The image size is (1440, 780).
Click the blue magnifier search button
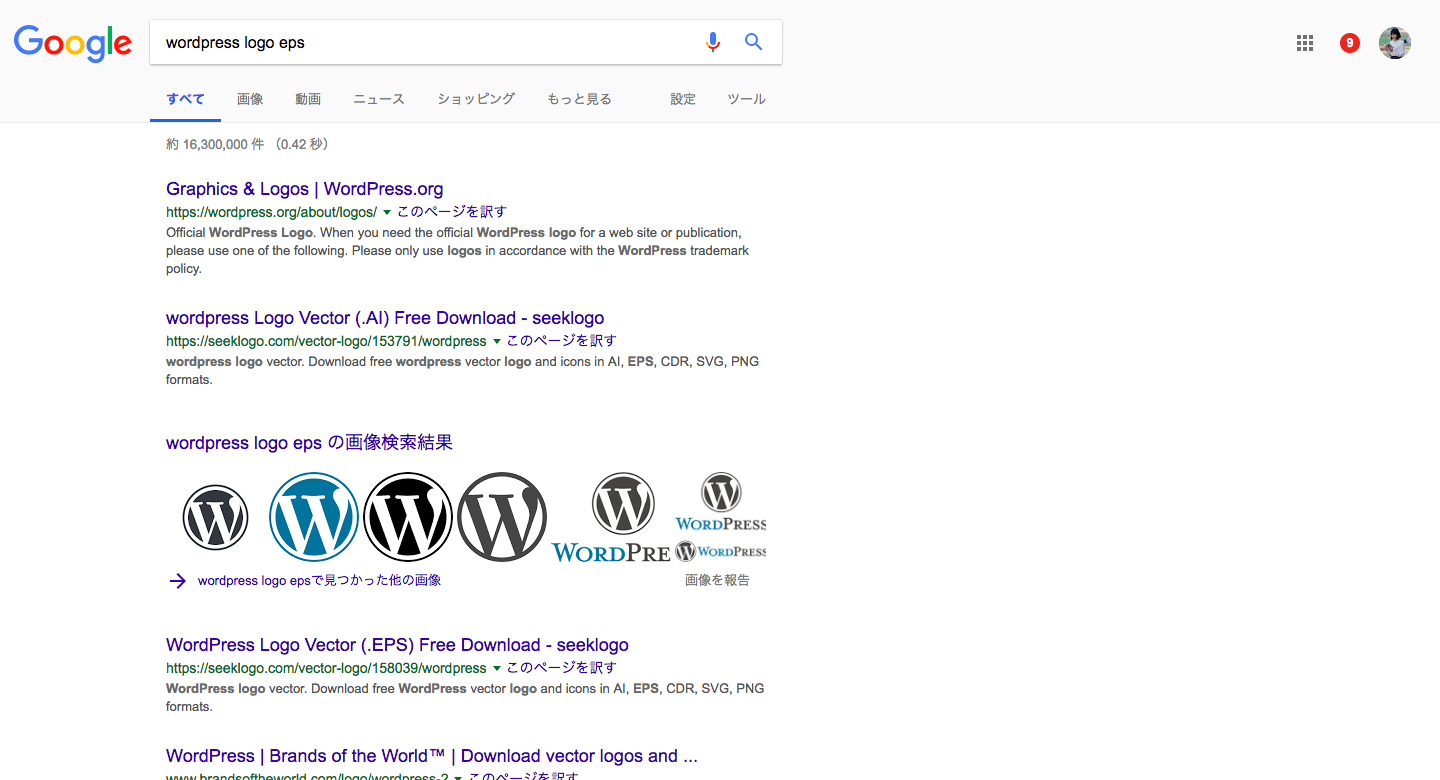[754, 42]
